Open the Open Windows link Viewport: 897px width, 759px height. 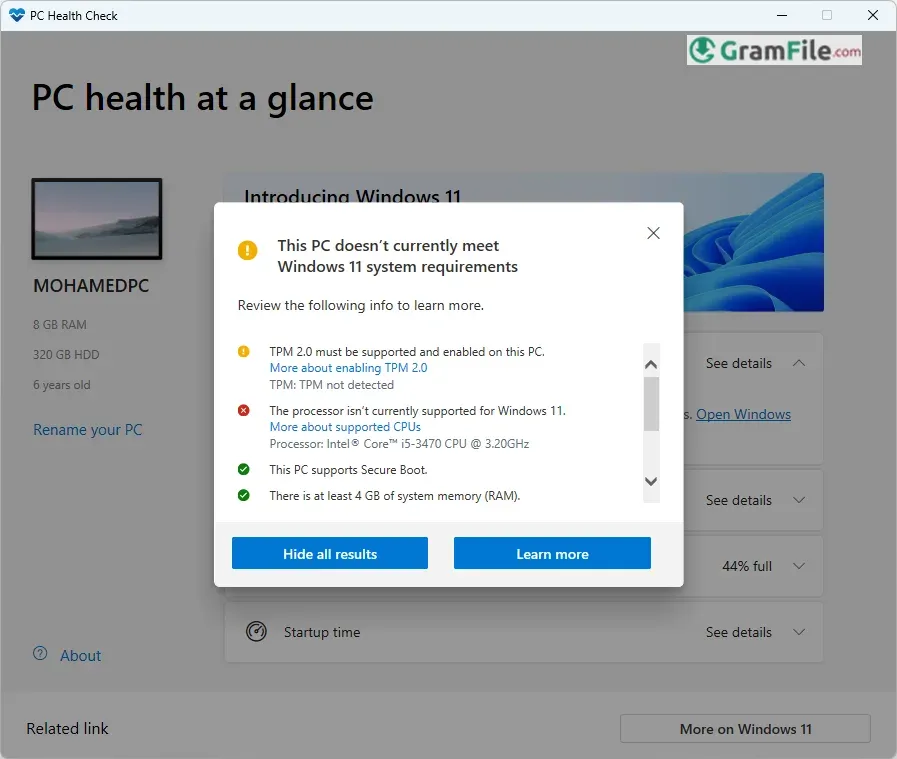[x=743, y=414]
